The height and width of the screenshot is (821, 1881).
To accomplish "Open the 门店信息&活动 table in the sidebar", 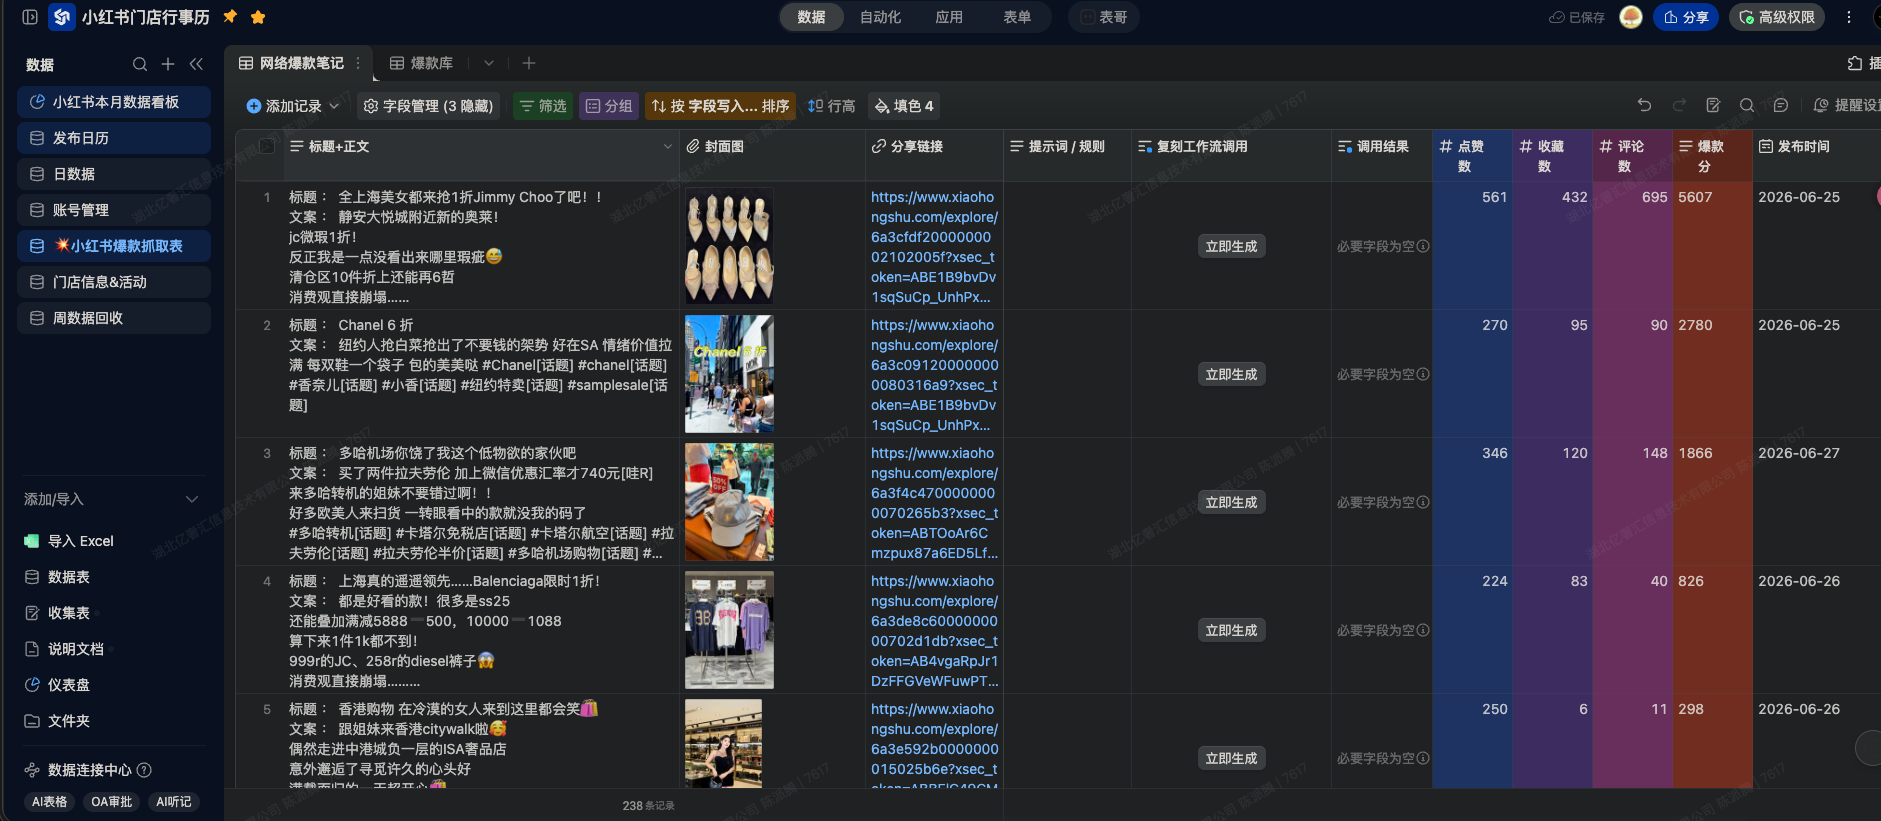I will [x=114, y=282].
